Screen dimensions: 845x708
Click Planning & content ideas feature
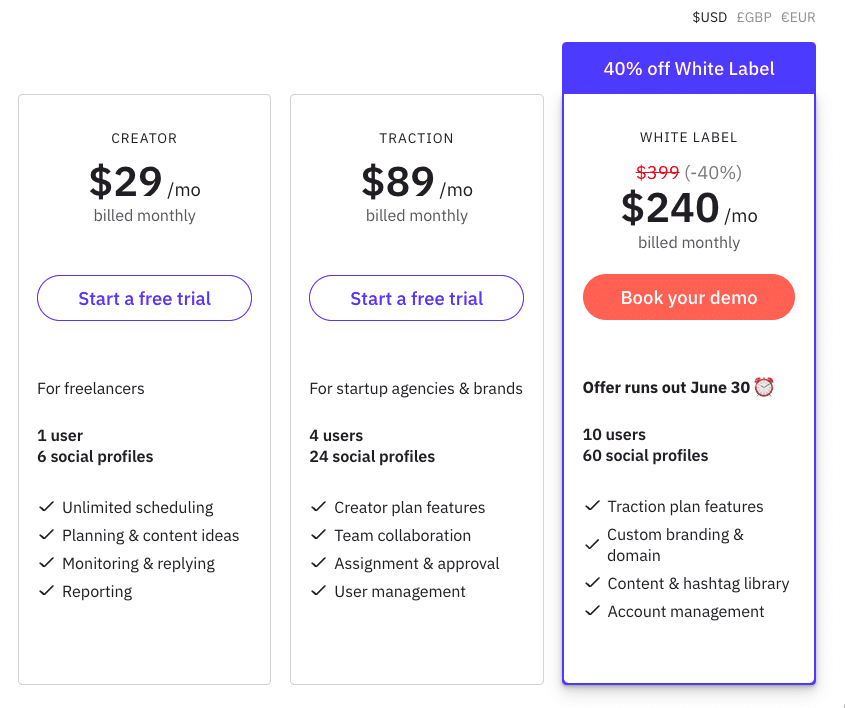[150, 535]
